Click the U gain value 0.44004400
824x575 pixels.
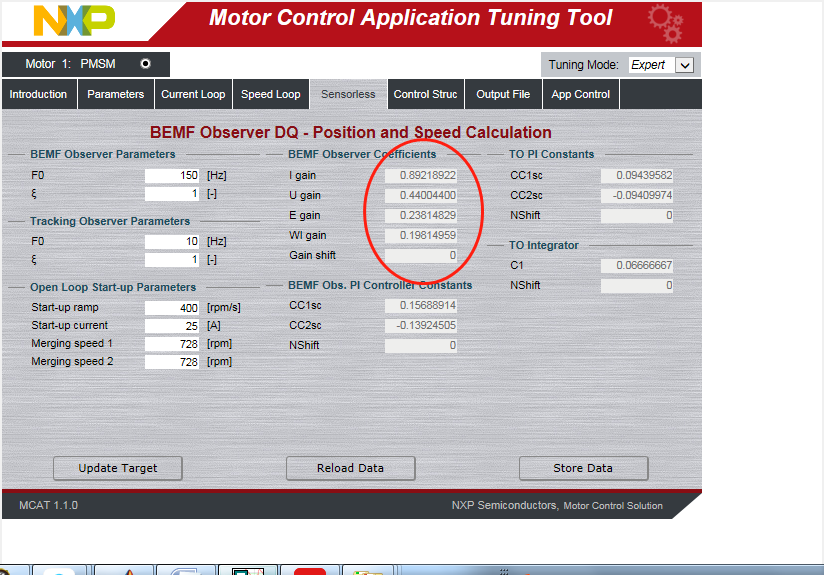[x=421, y=196]
